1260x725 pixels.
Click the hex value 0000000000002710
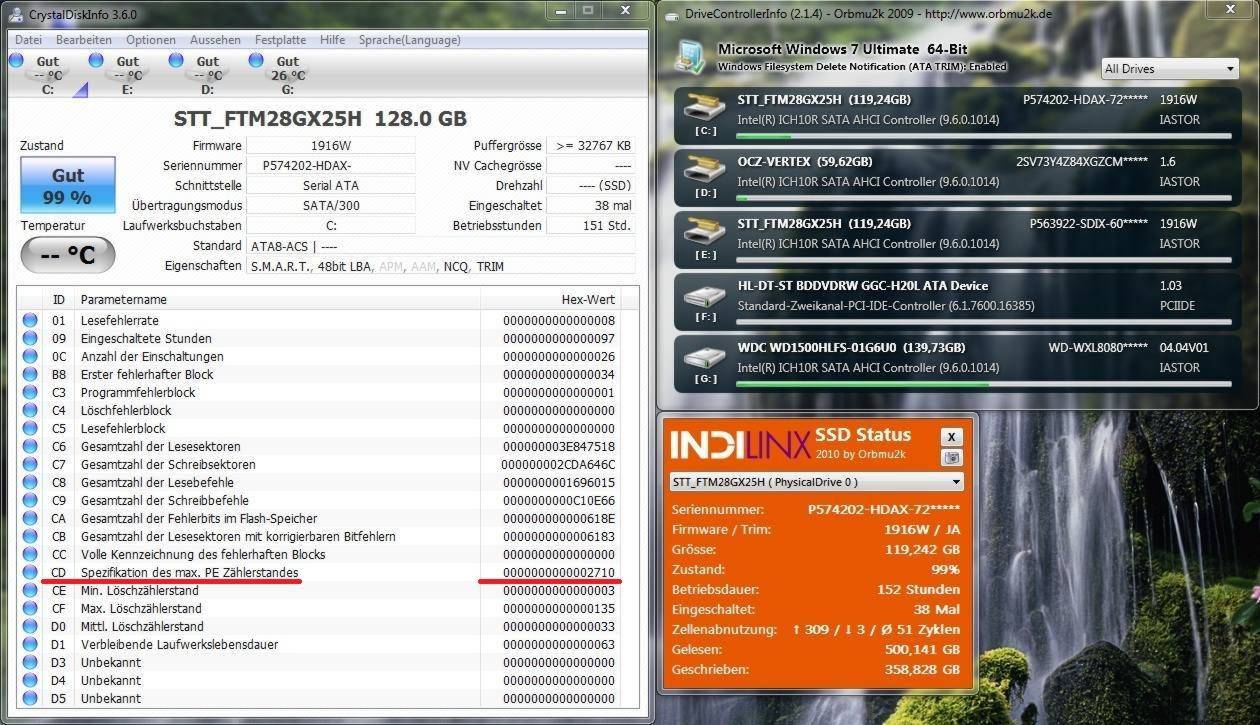tap(559, 572)
